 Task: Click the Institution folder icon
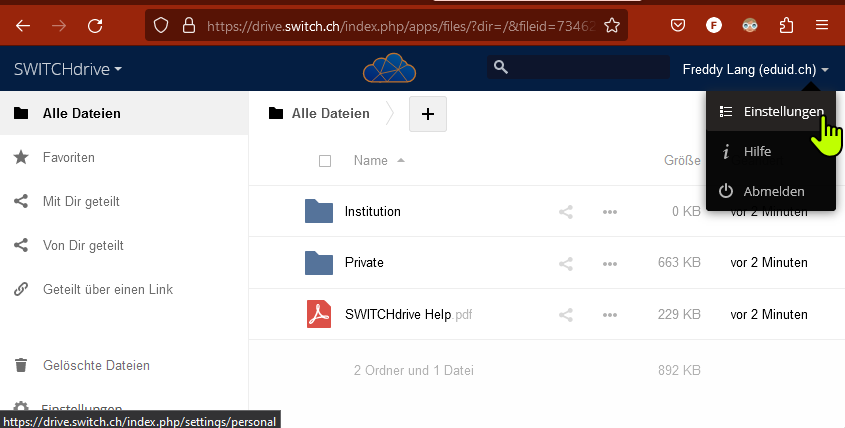(319, 211)
